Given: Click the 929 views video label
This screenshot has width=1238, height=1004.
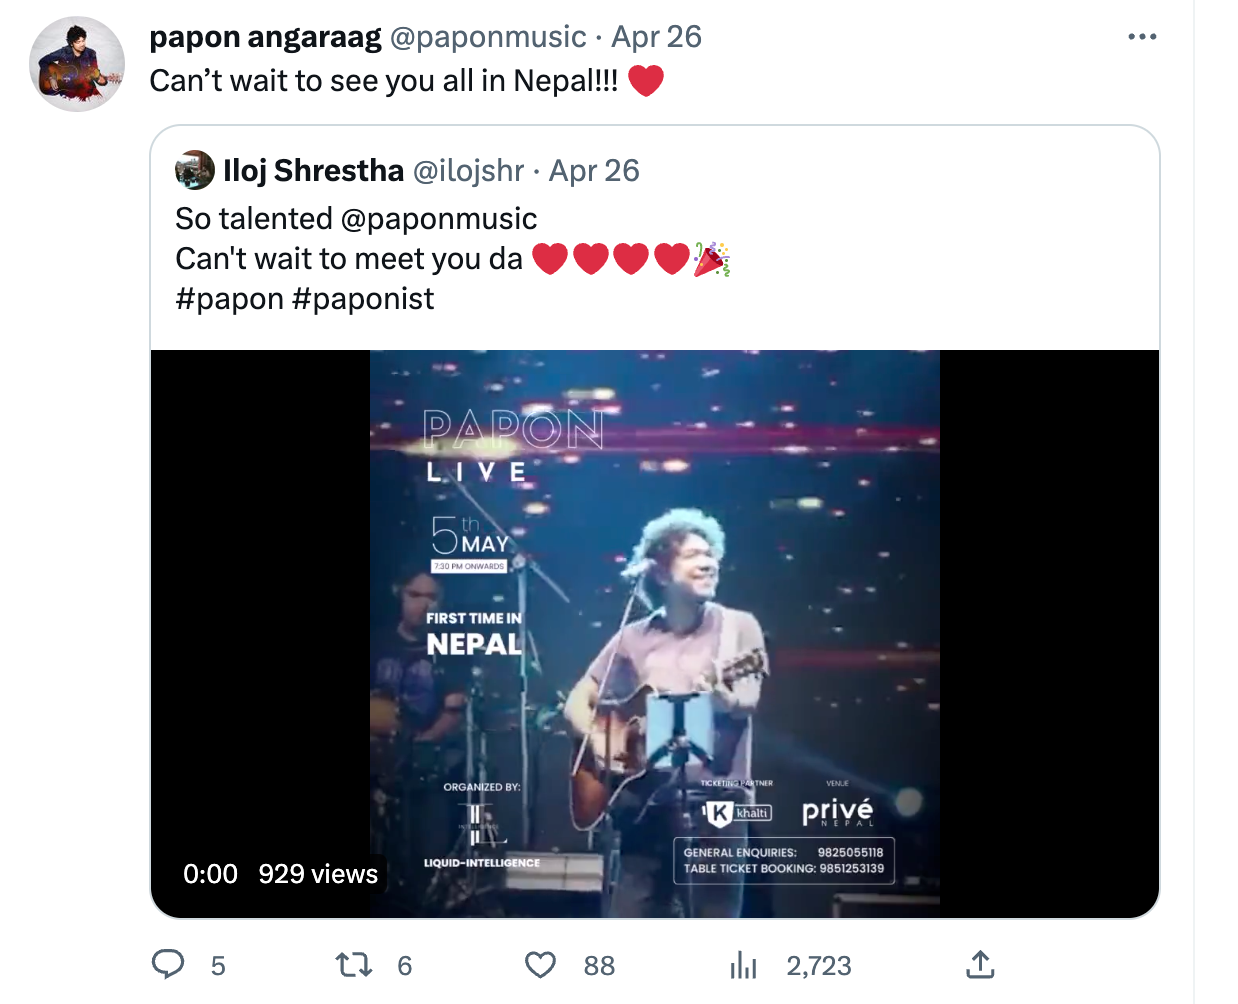Looking at the screenshot, I should click(x=318, y=874).
